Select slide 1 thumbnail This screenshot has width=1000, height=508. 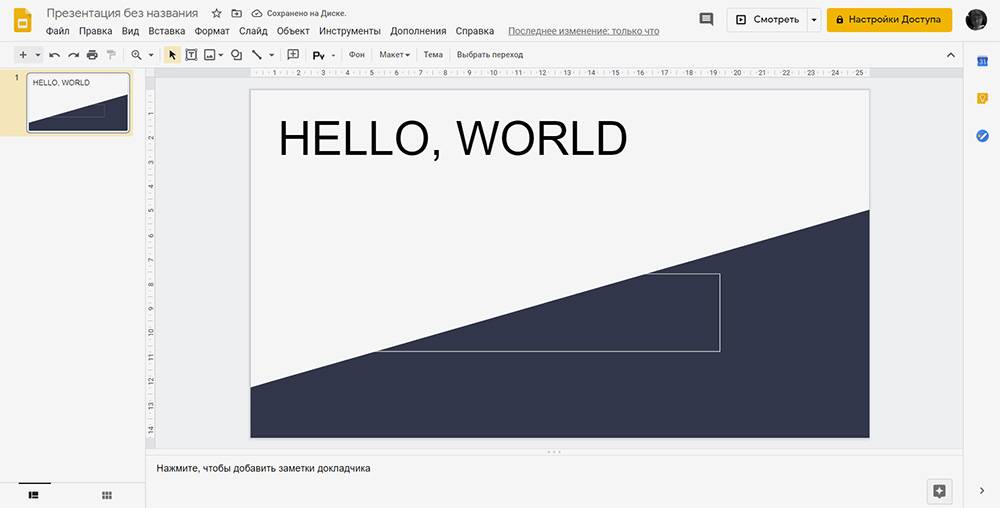pos(78,103)
